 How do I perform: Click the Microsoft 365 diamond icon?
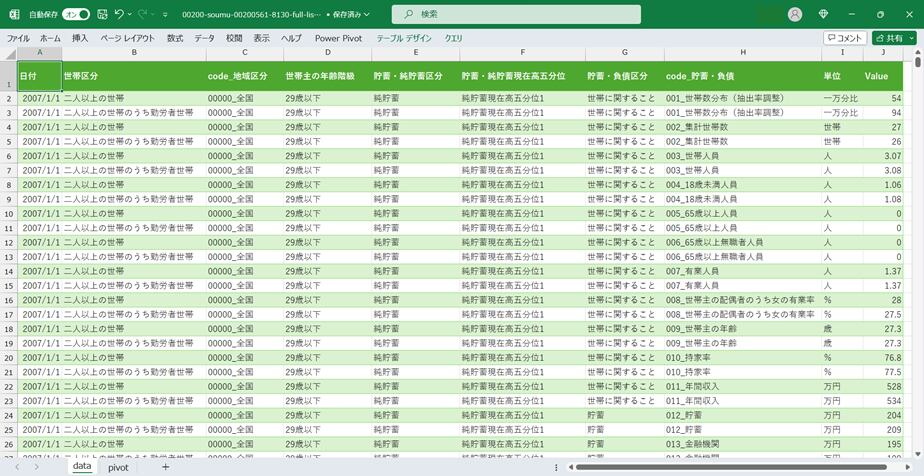[x=823, y=14]
